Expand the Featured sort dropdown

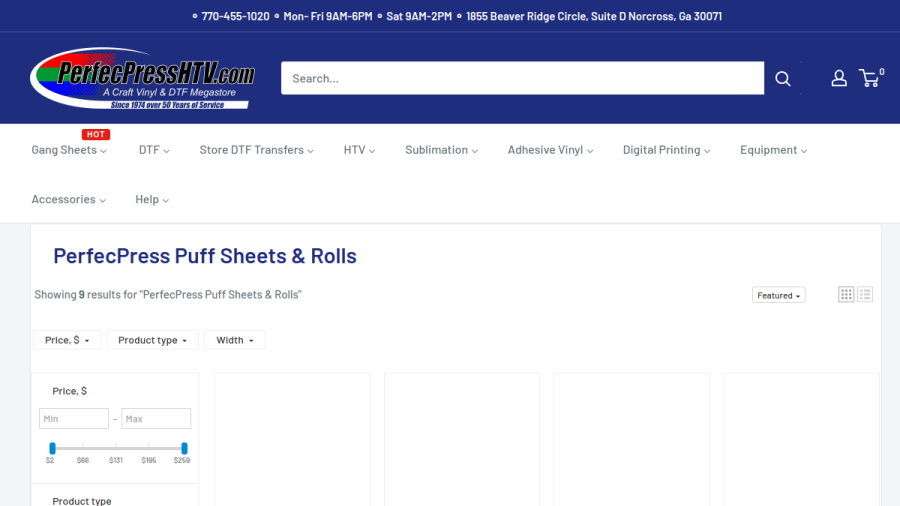[x=778, y=295]
